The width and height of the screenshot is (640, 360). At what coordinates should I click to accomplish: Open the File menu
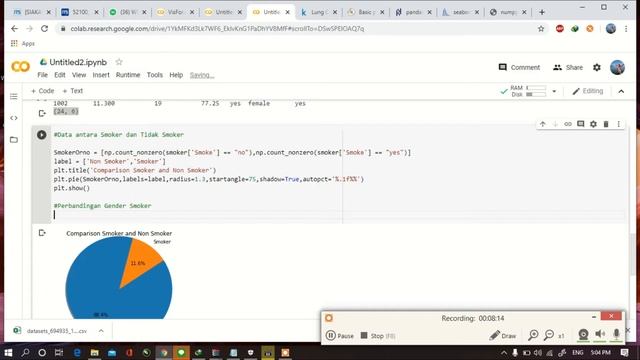42,75
